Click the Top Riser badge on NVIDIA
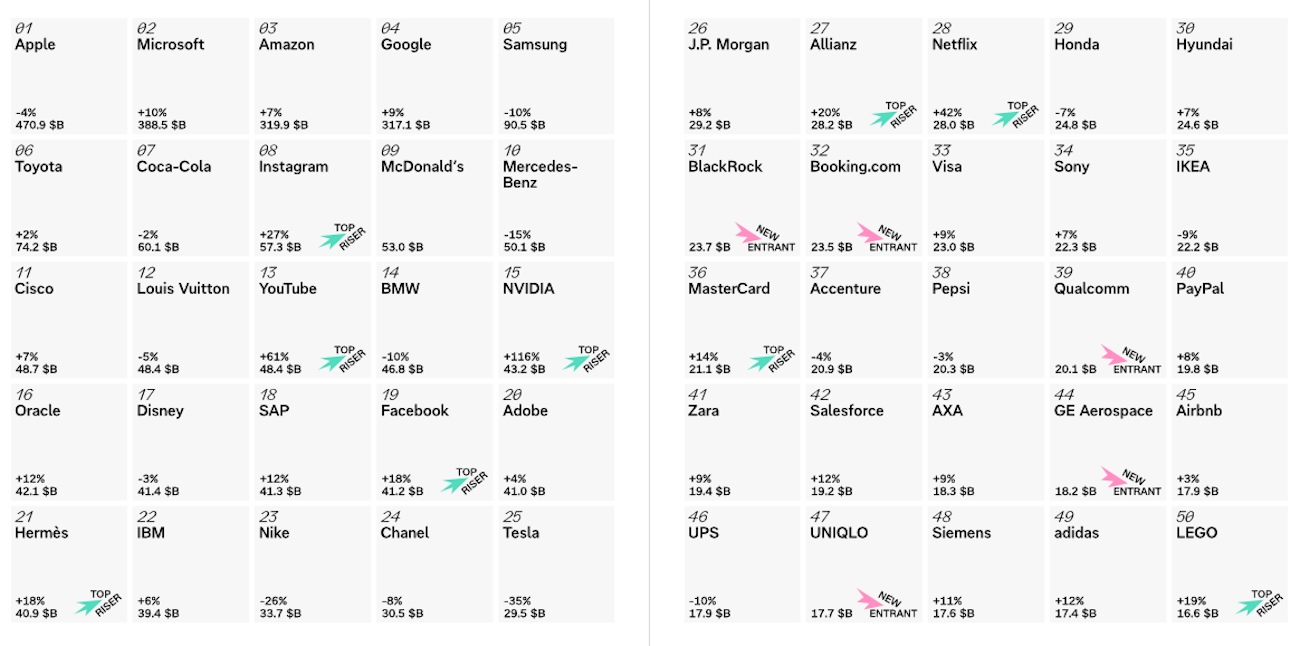Viewport: 1300px width, 646px height. tap(586, 359)
